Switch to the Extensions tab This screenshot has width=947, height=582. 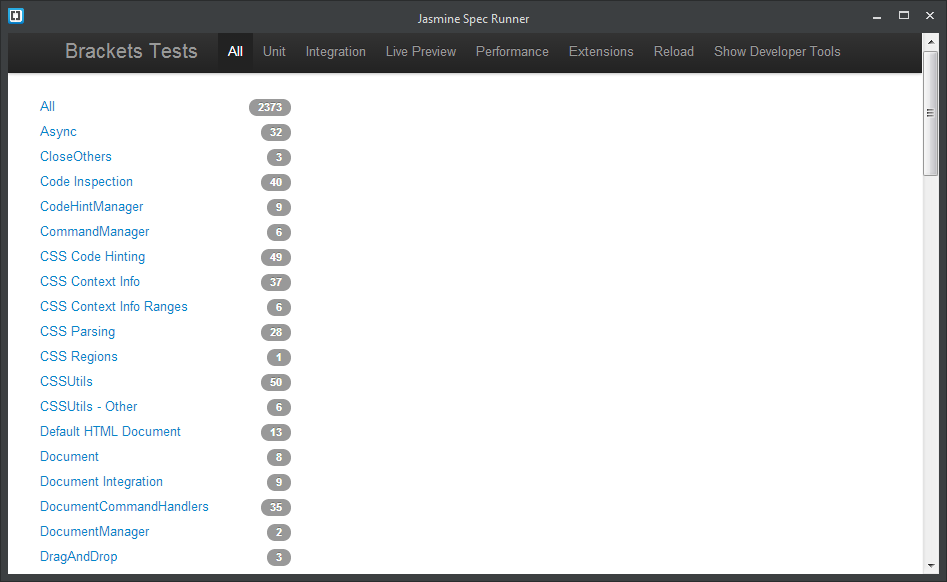coord(601,52)
